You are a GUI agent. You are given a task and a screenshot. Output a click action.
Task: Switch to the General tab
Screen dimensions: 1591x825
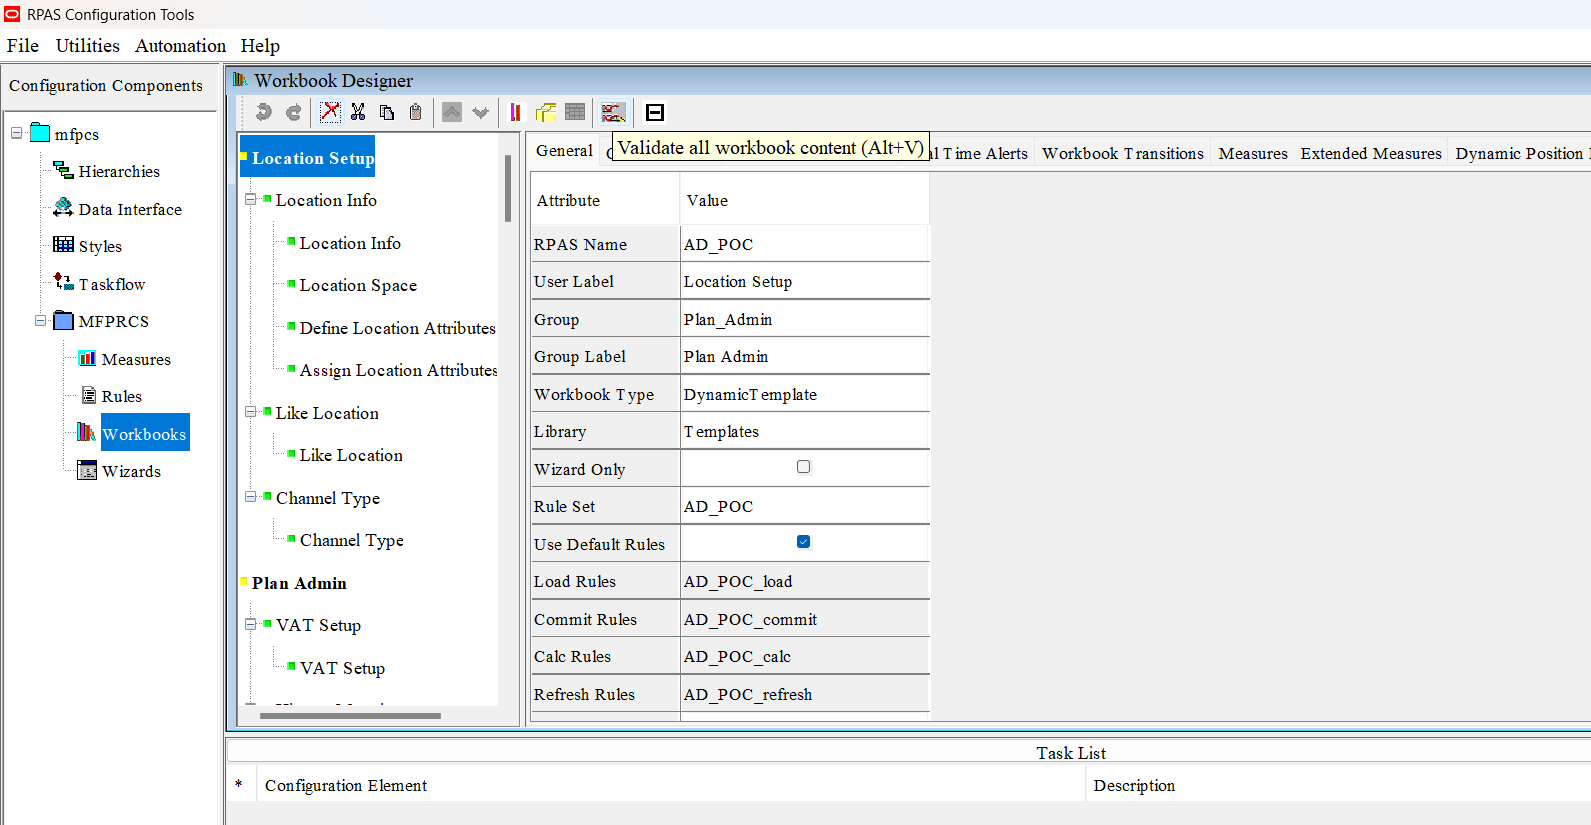click(x=564, y=151)
